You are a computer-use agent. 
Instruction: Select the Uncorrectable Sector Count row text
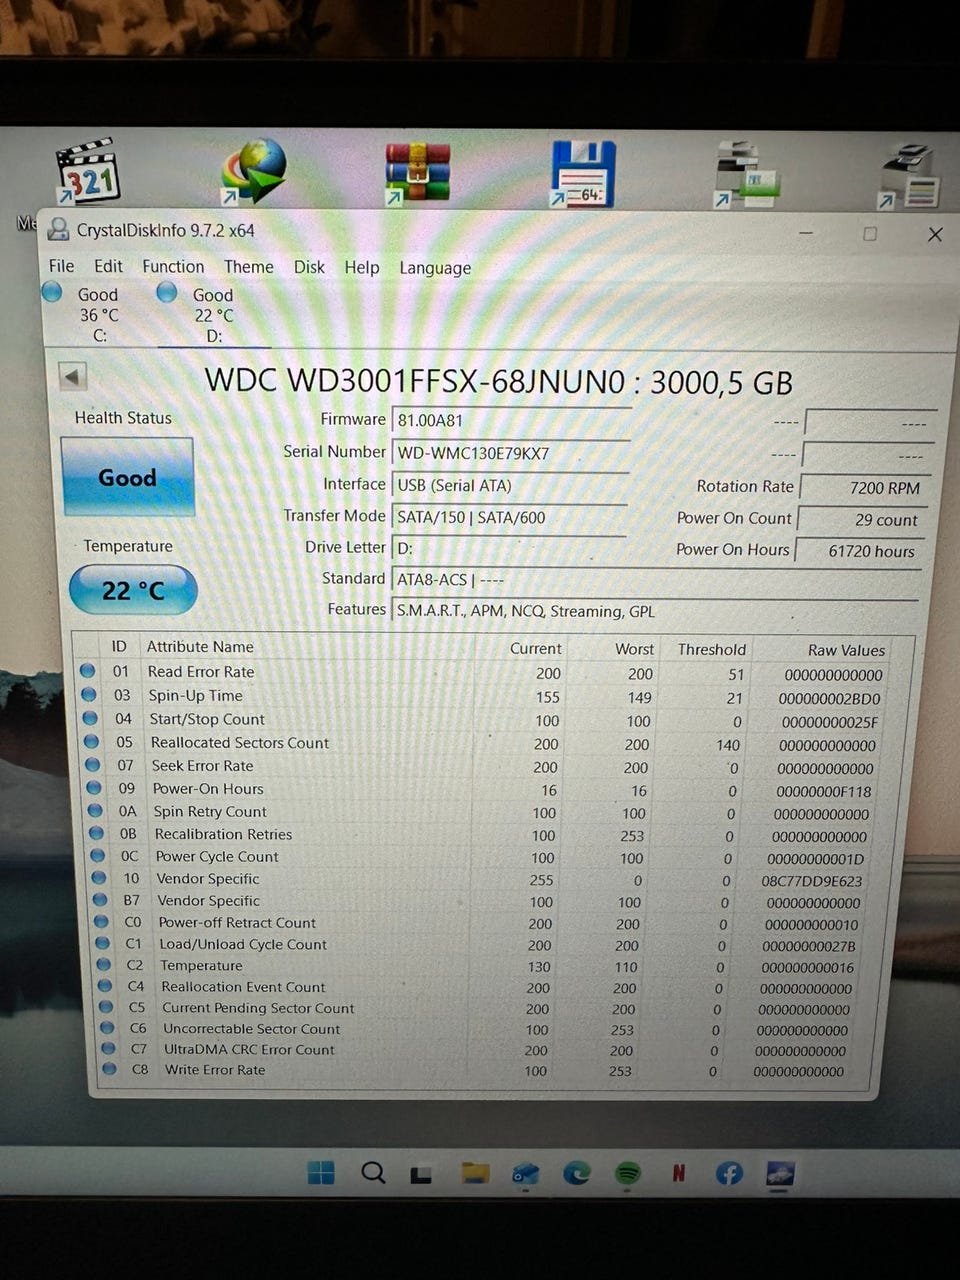coord(252,1028)
